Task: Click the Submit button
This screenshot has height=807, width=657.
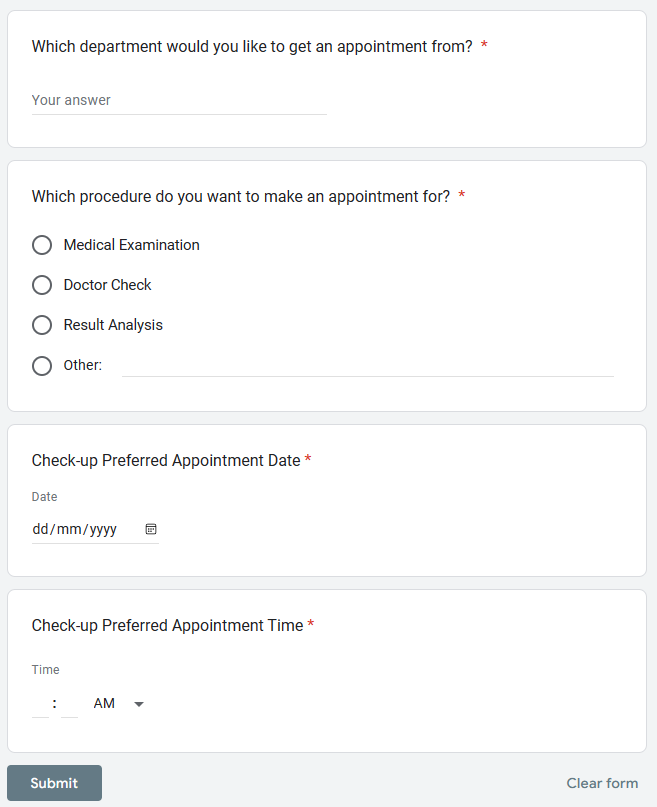Action: [54, 783]
